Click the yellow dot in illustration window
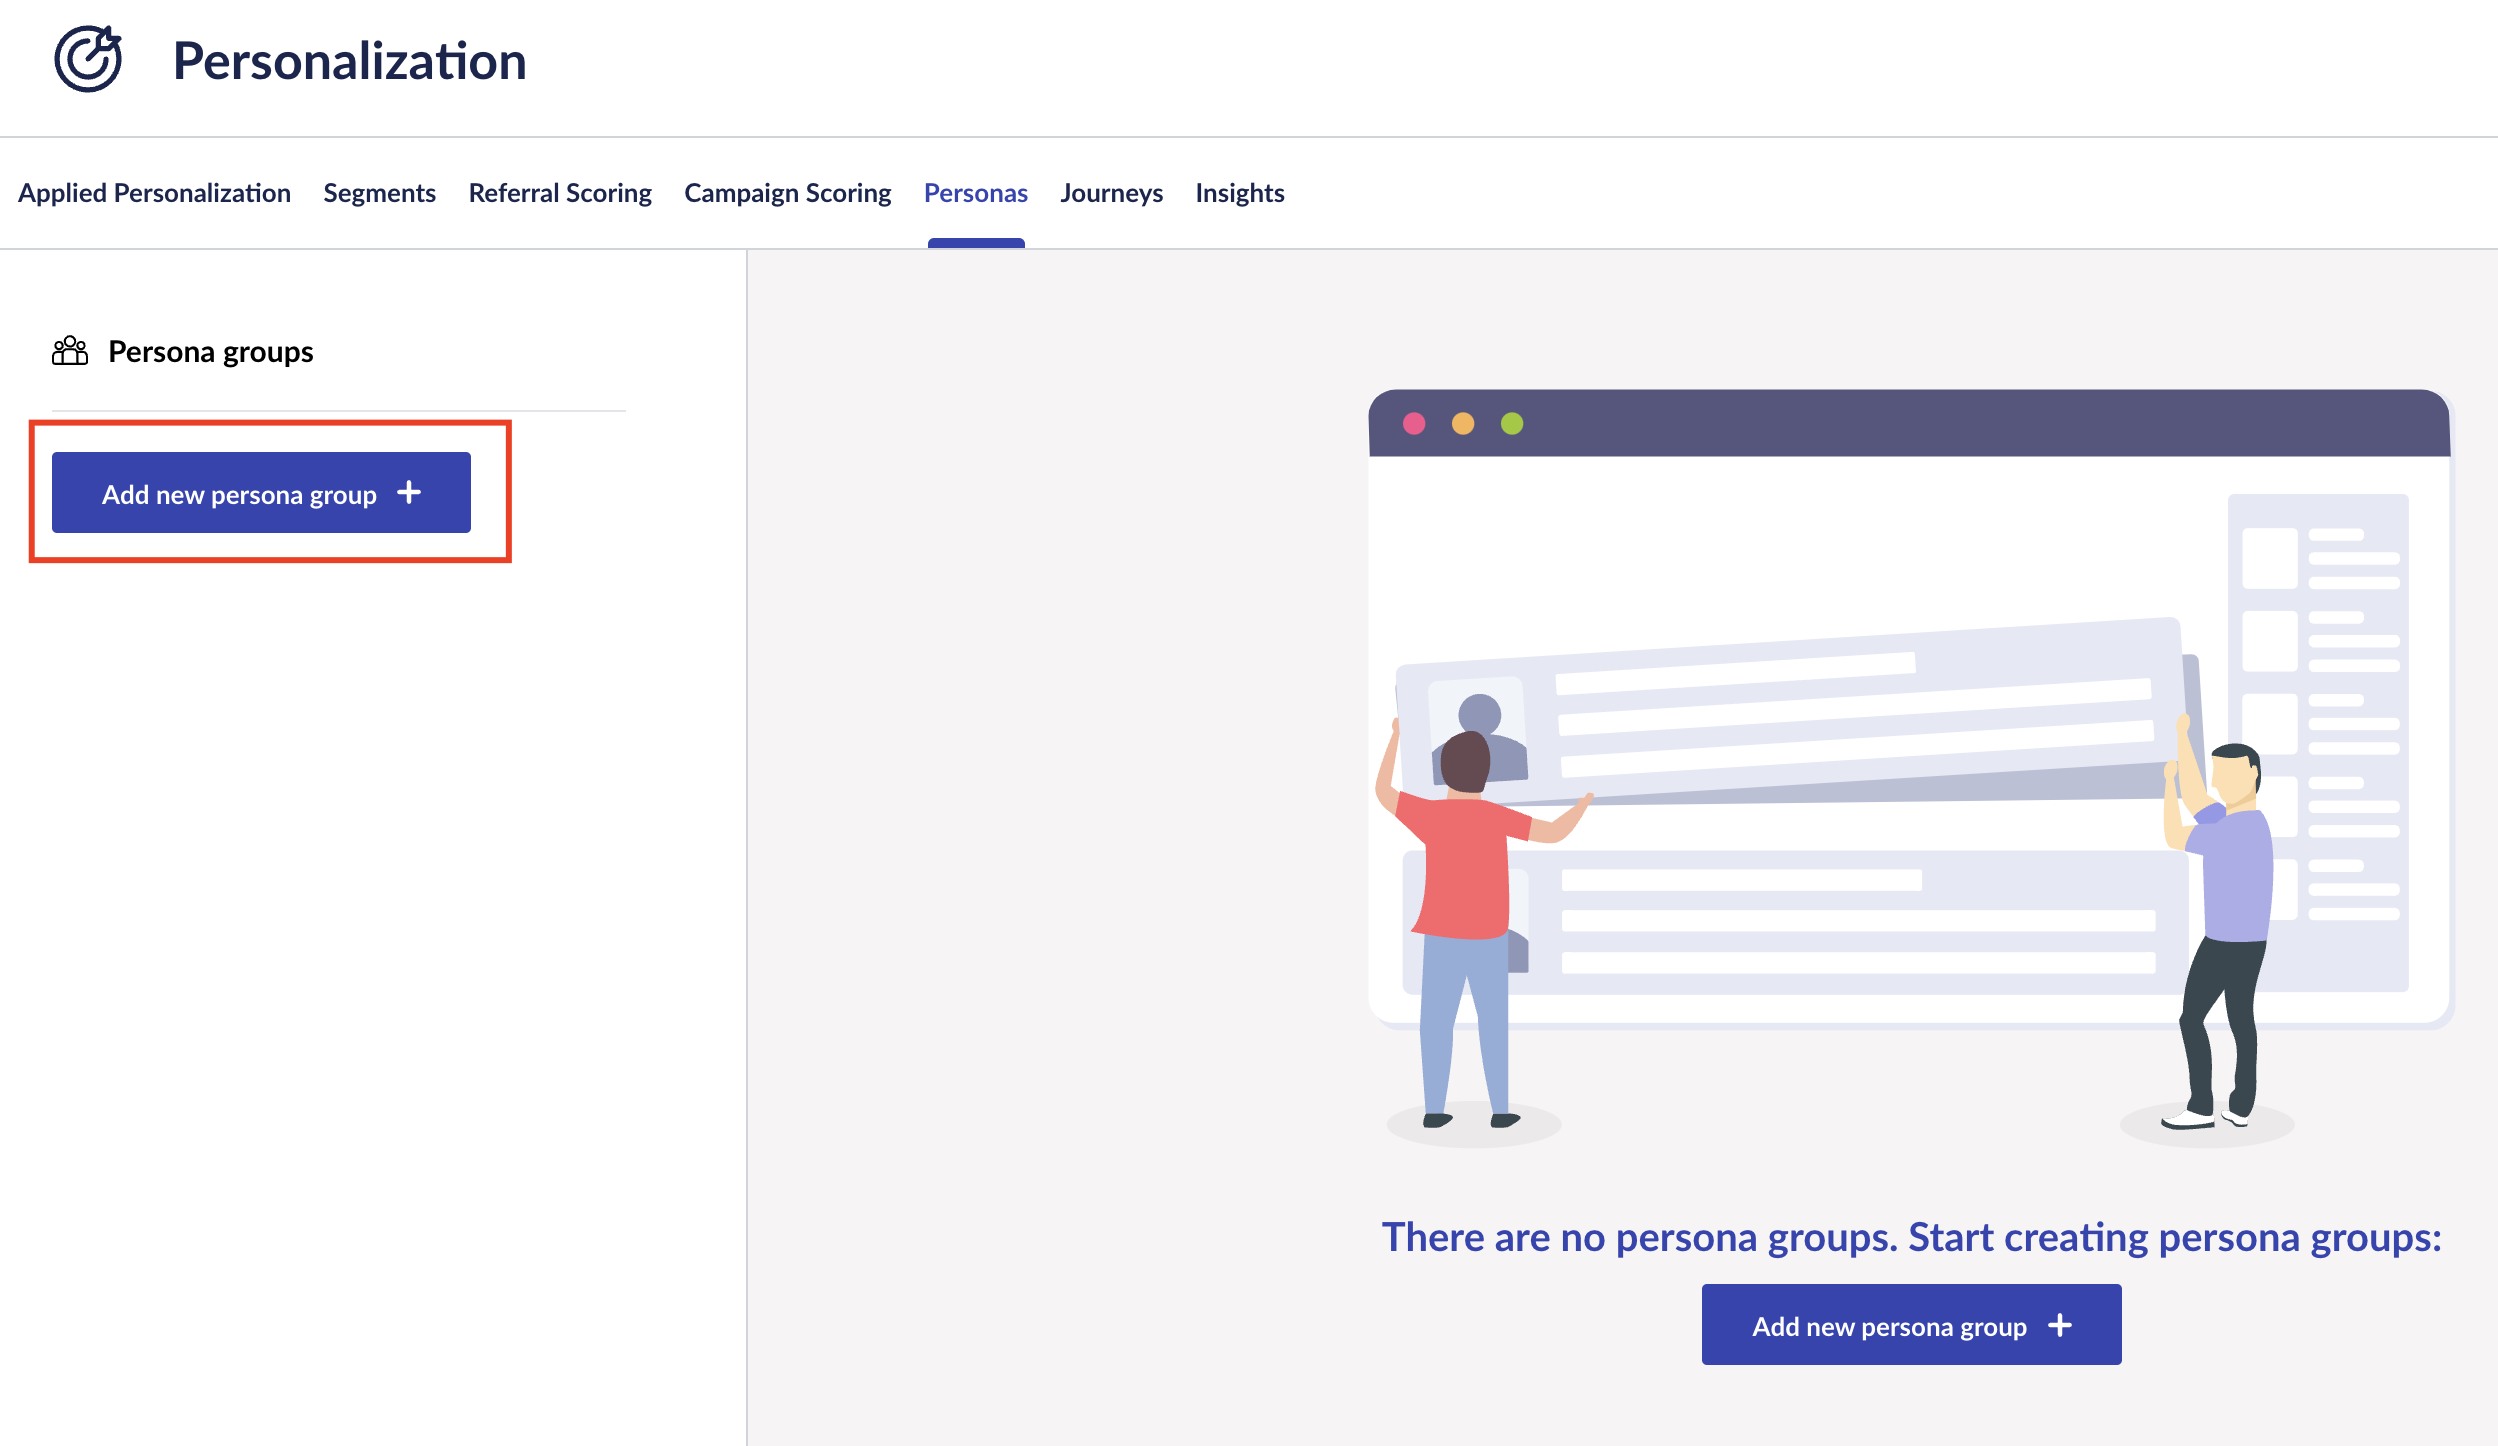Viewport: 2498px width, 1446px height. pyautogui.click(x=1463, y=424)
